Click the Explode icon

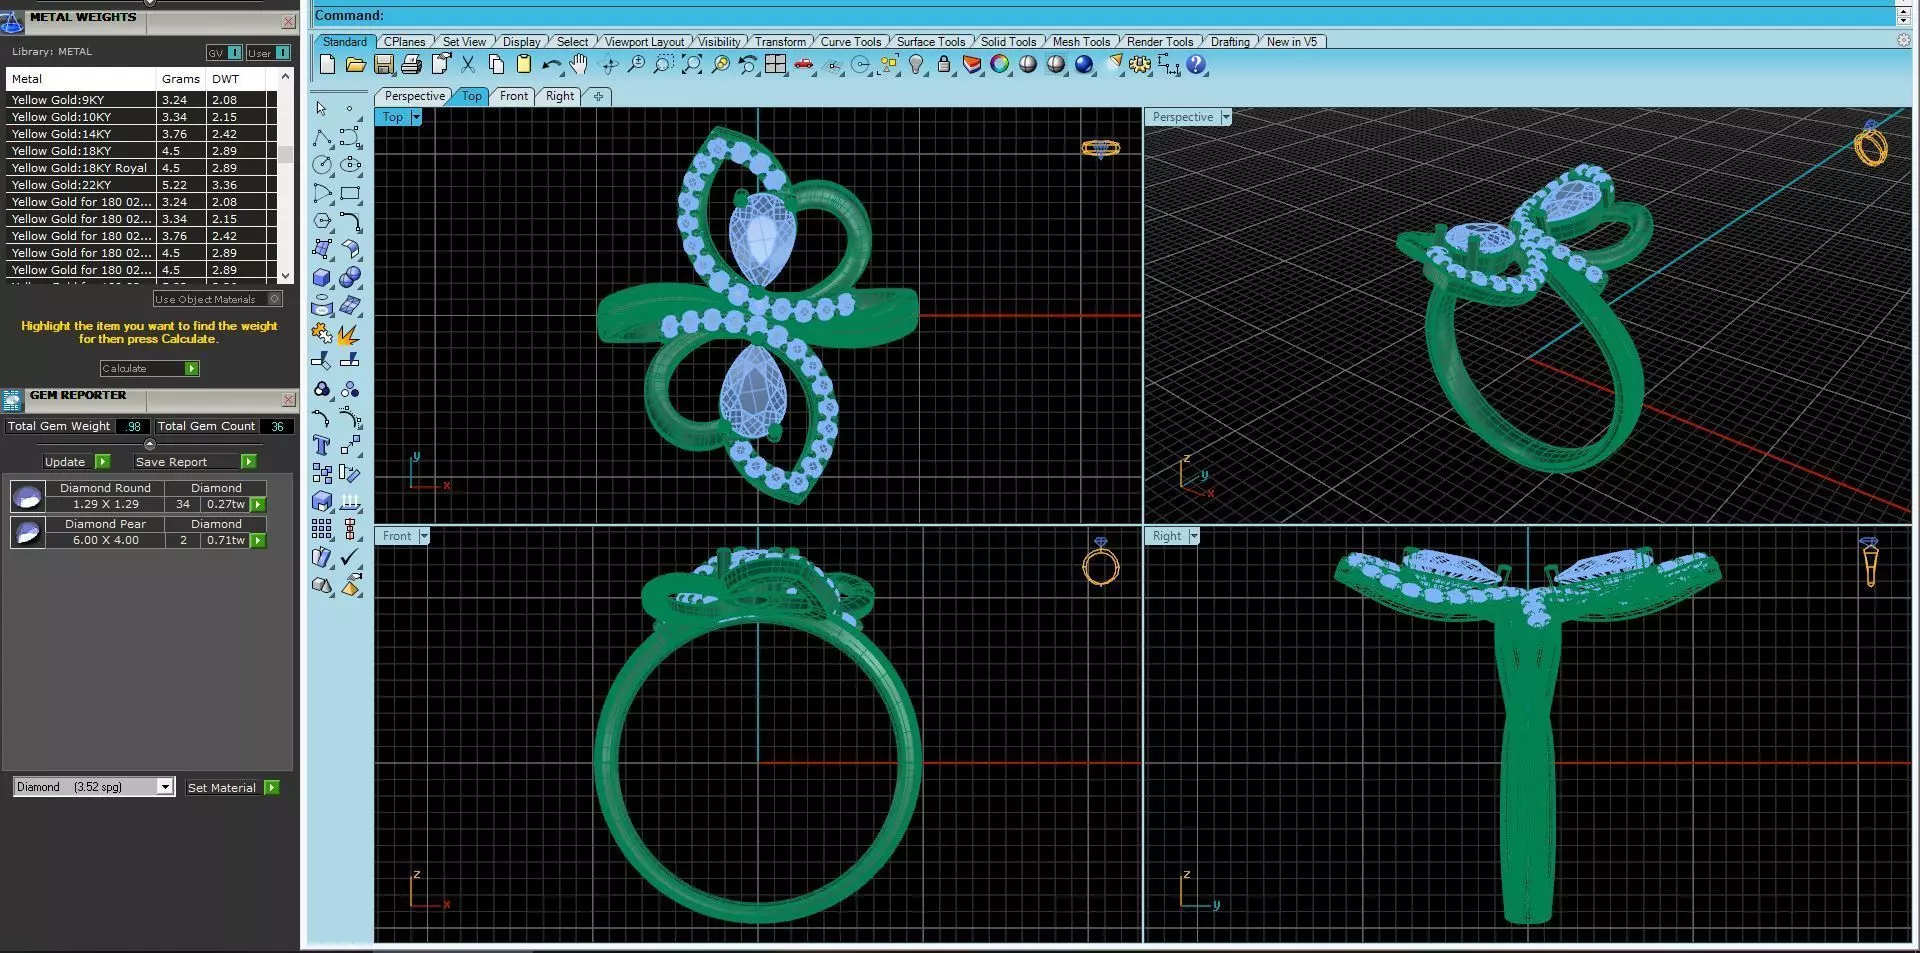(x=350, y=333)
